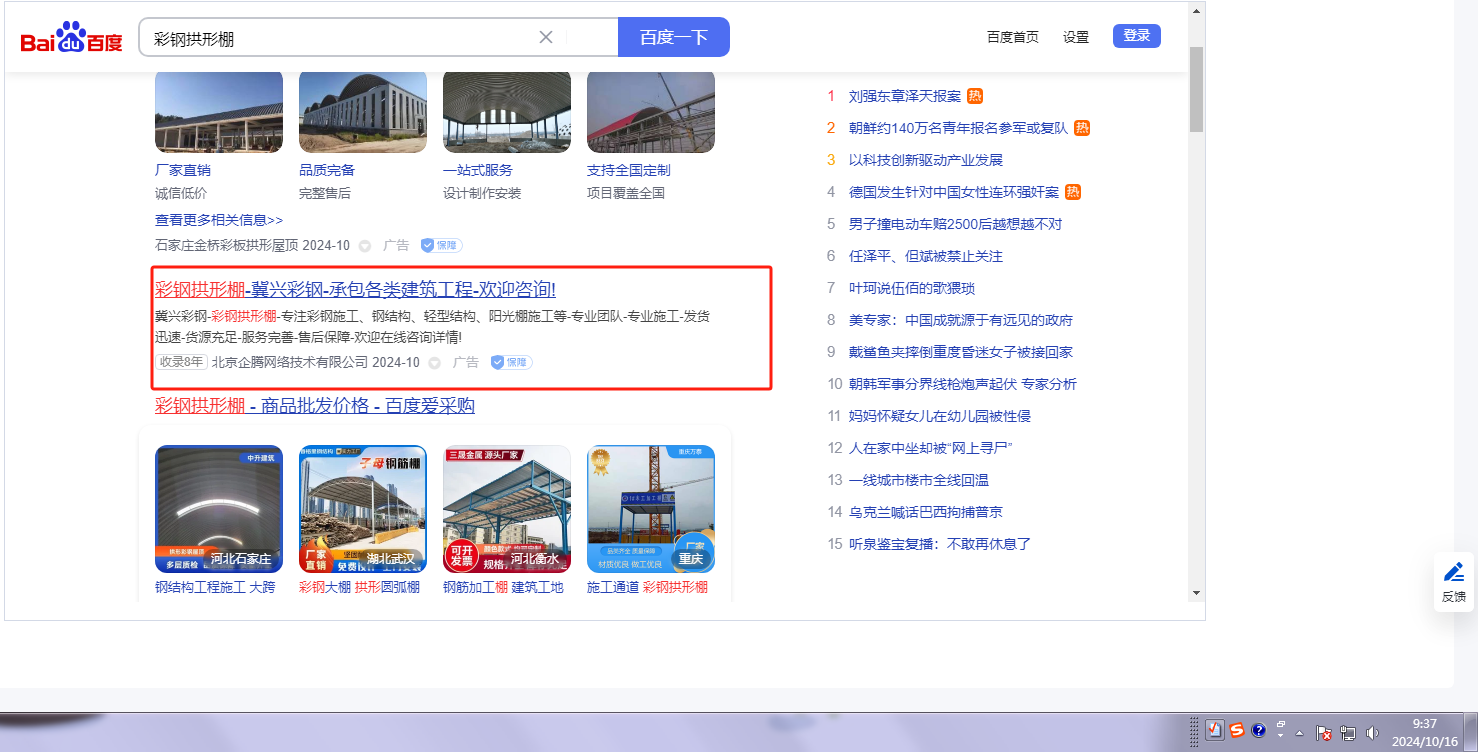This screenshot has width=1478, height=752.
Task: Clear the search box with the X icon
Action: click(546, 37)
